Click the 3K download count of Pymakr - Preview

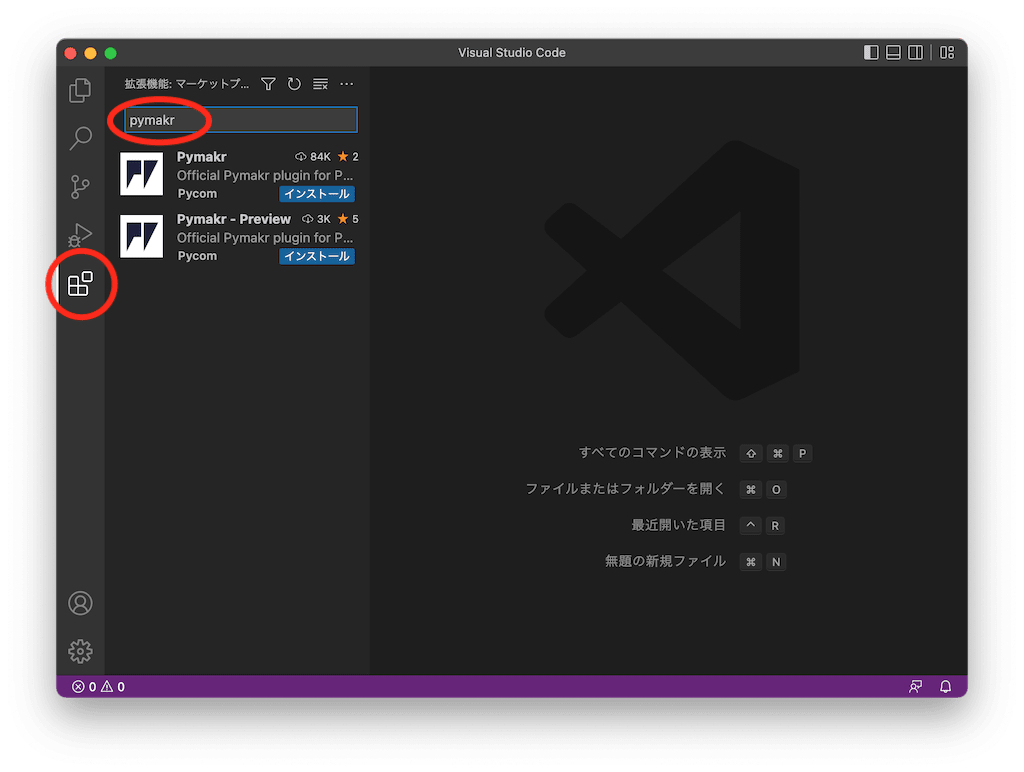pyautogui.click(x=316, y=219)
